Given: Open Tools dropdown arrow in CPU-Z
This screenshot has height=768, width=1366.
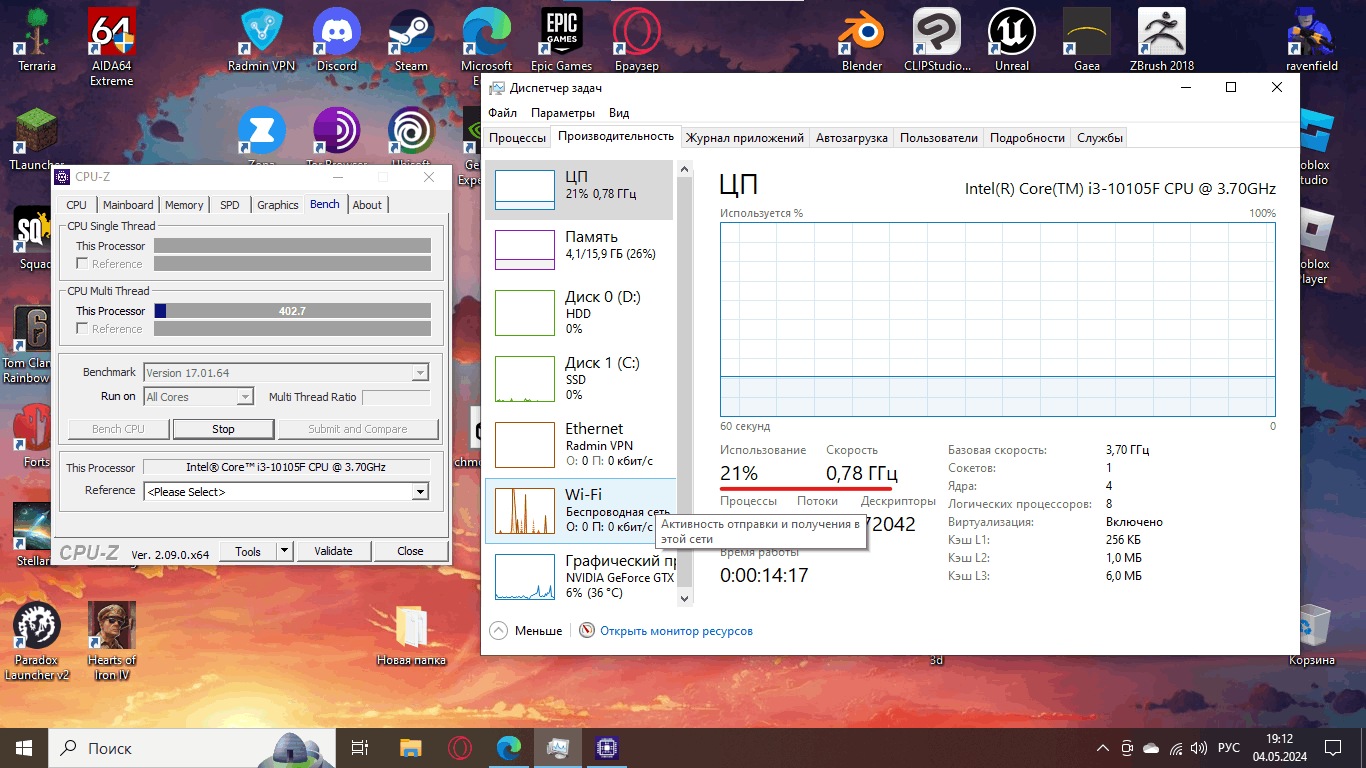Looking at the screenshot, I should point(284,551).
